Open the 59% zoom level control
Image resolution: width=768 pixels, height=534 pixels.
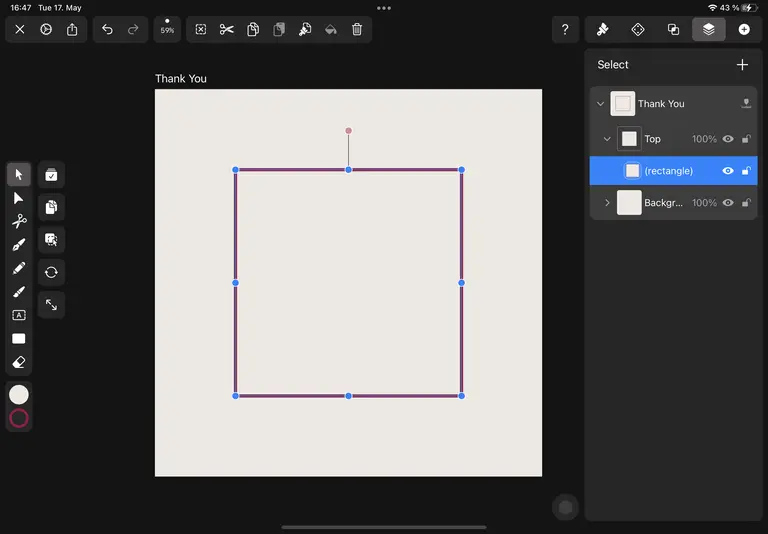point(167,29)
